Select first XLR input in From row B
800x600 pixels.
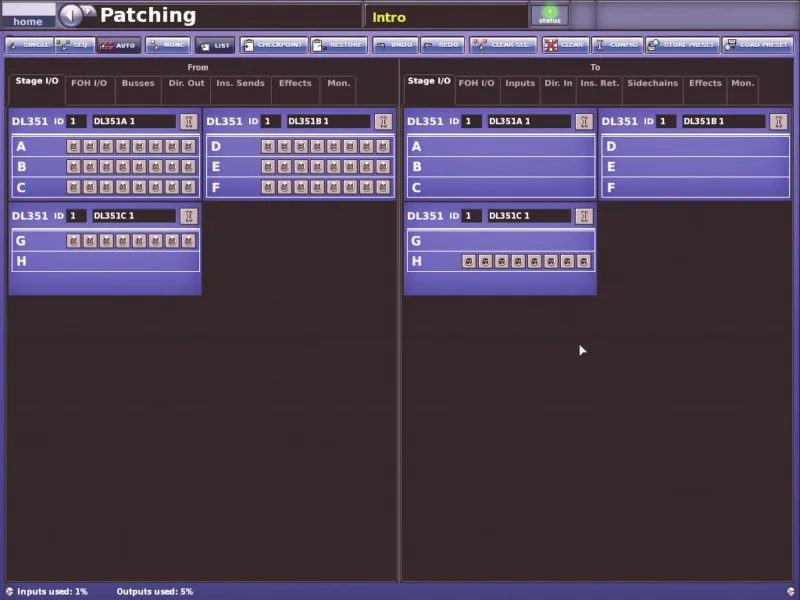[73, 167]
